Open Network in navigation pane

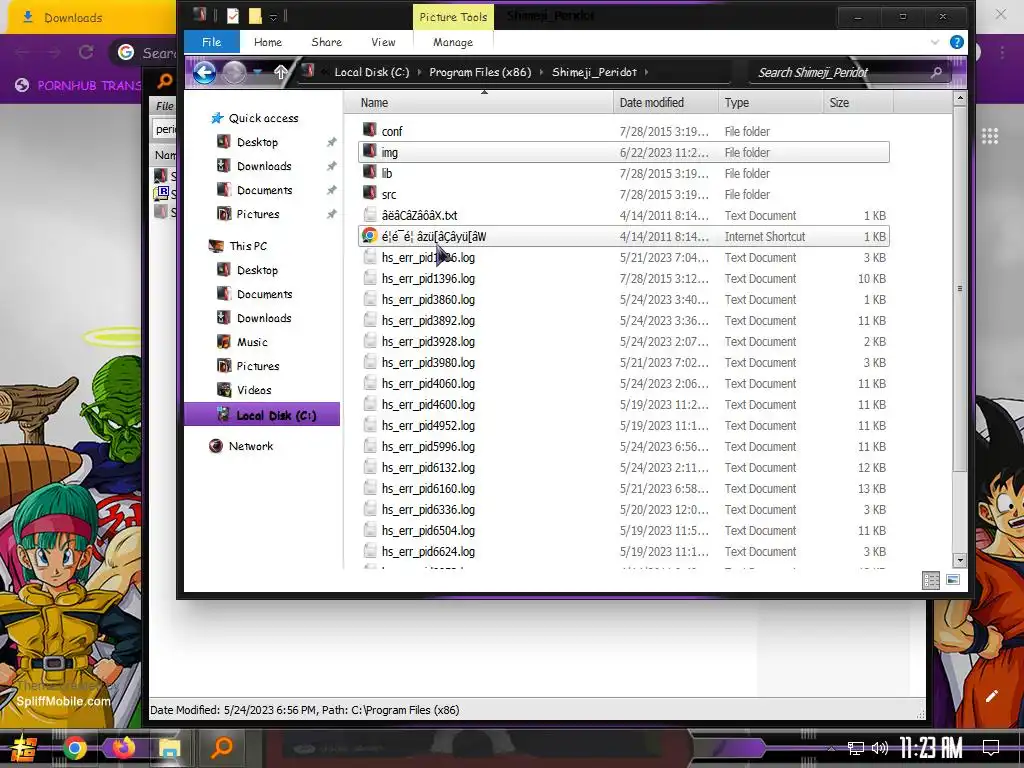[251, 446]
